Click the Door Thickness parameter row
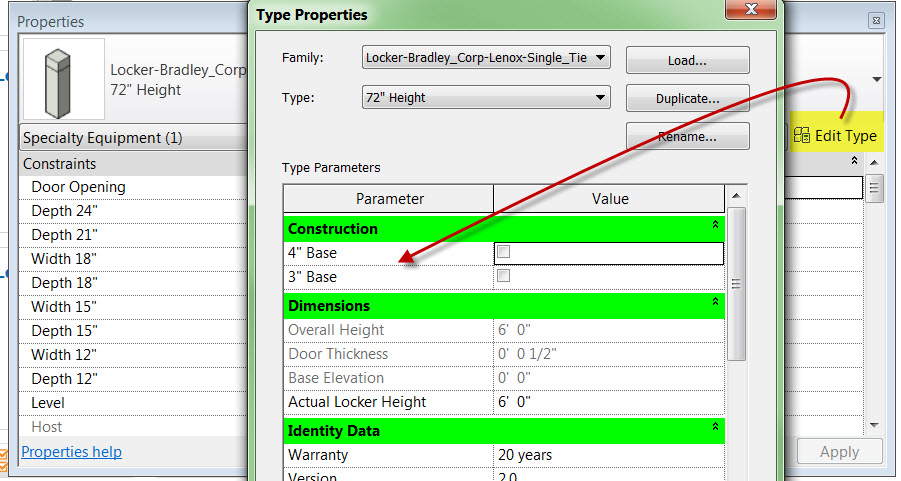 pos(504,355)
